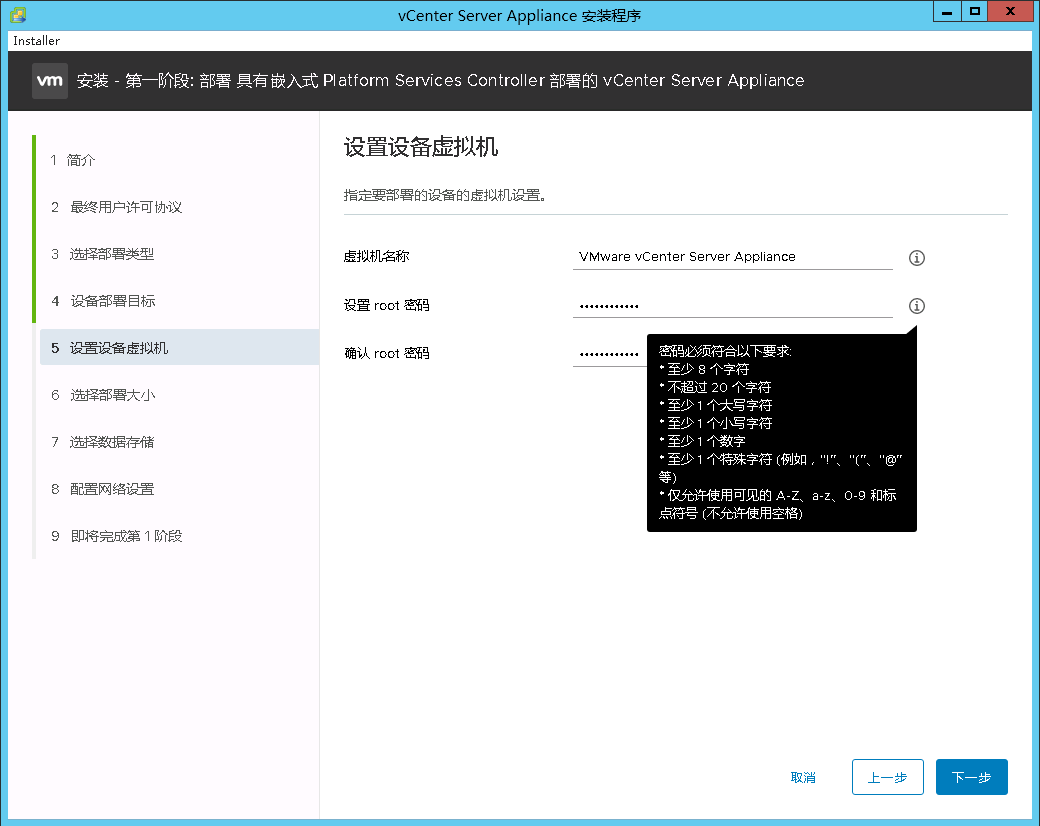Close the installer window

pos(1010,12)
